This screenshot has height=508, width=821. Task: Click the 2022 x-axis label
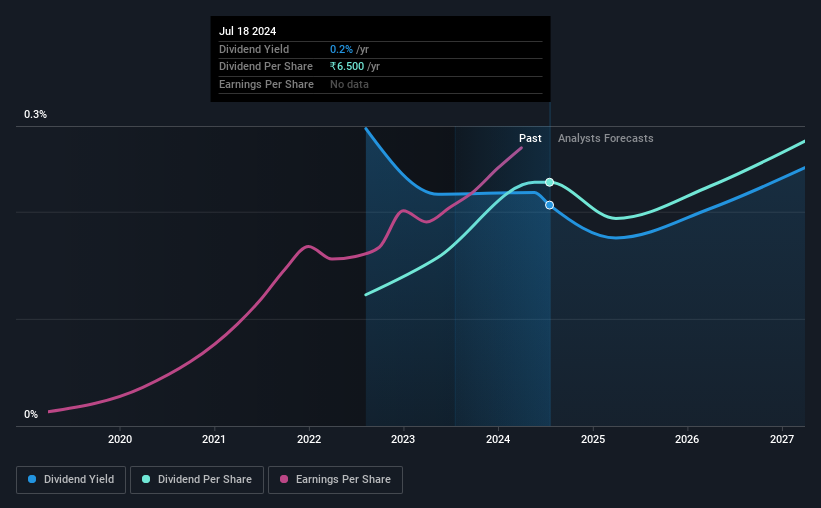(x=309, y=439)
